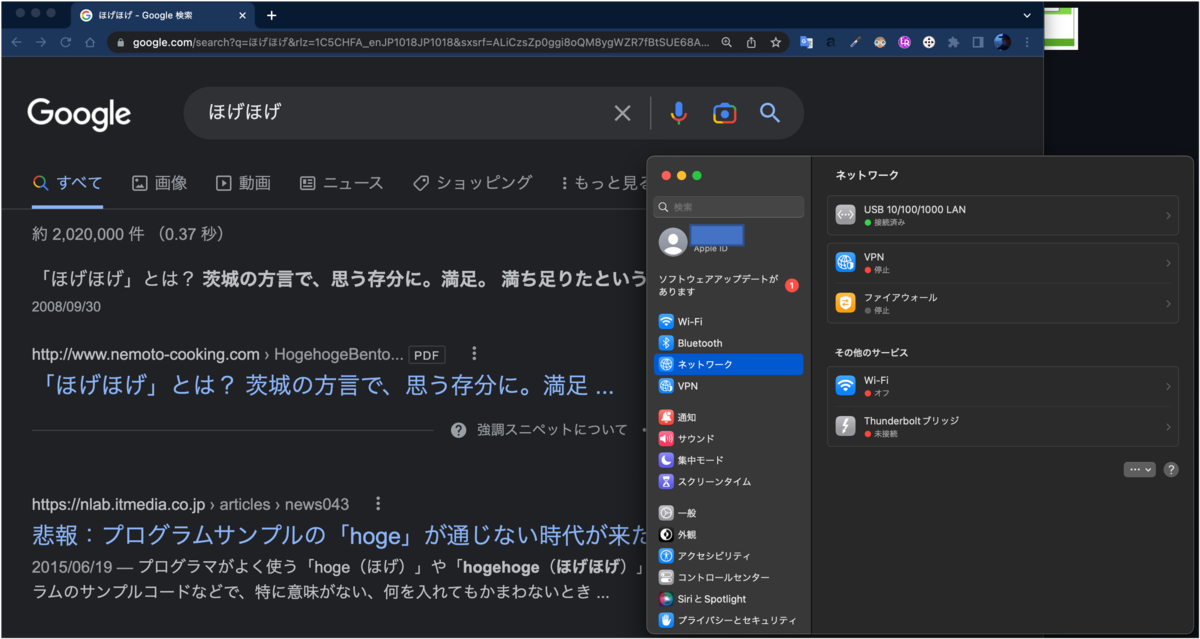Screen dimensions: 1200x639
Task: Select 通知 in settings sidebar
Action: pyautogui.click(x=729, y=417)
